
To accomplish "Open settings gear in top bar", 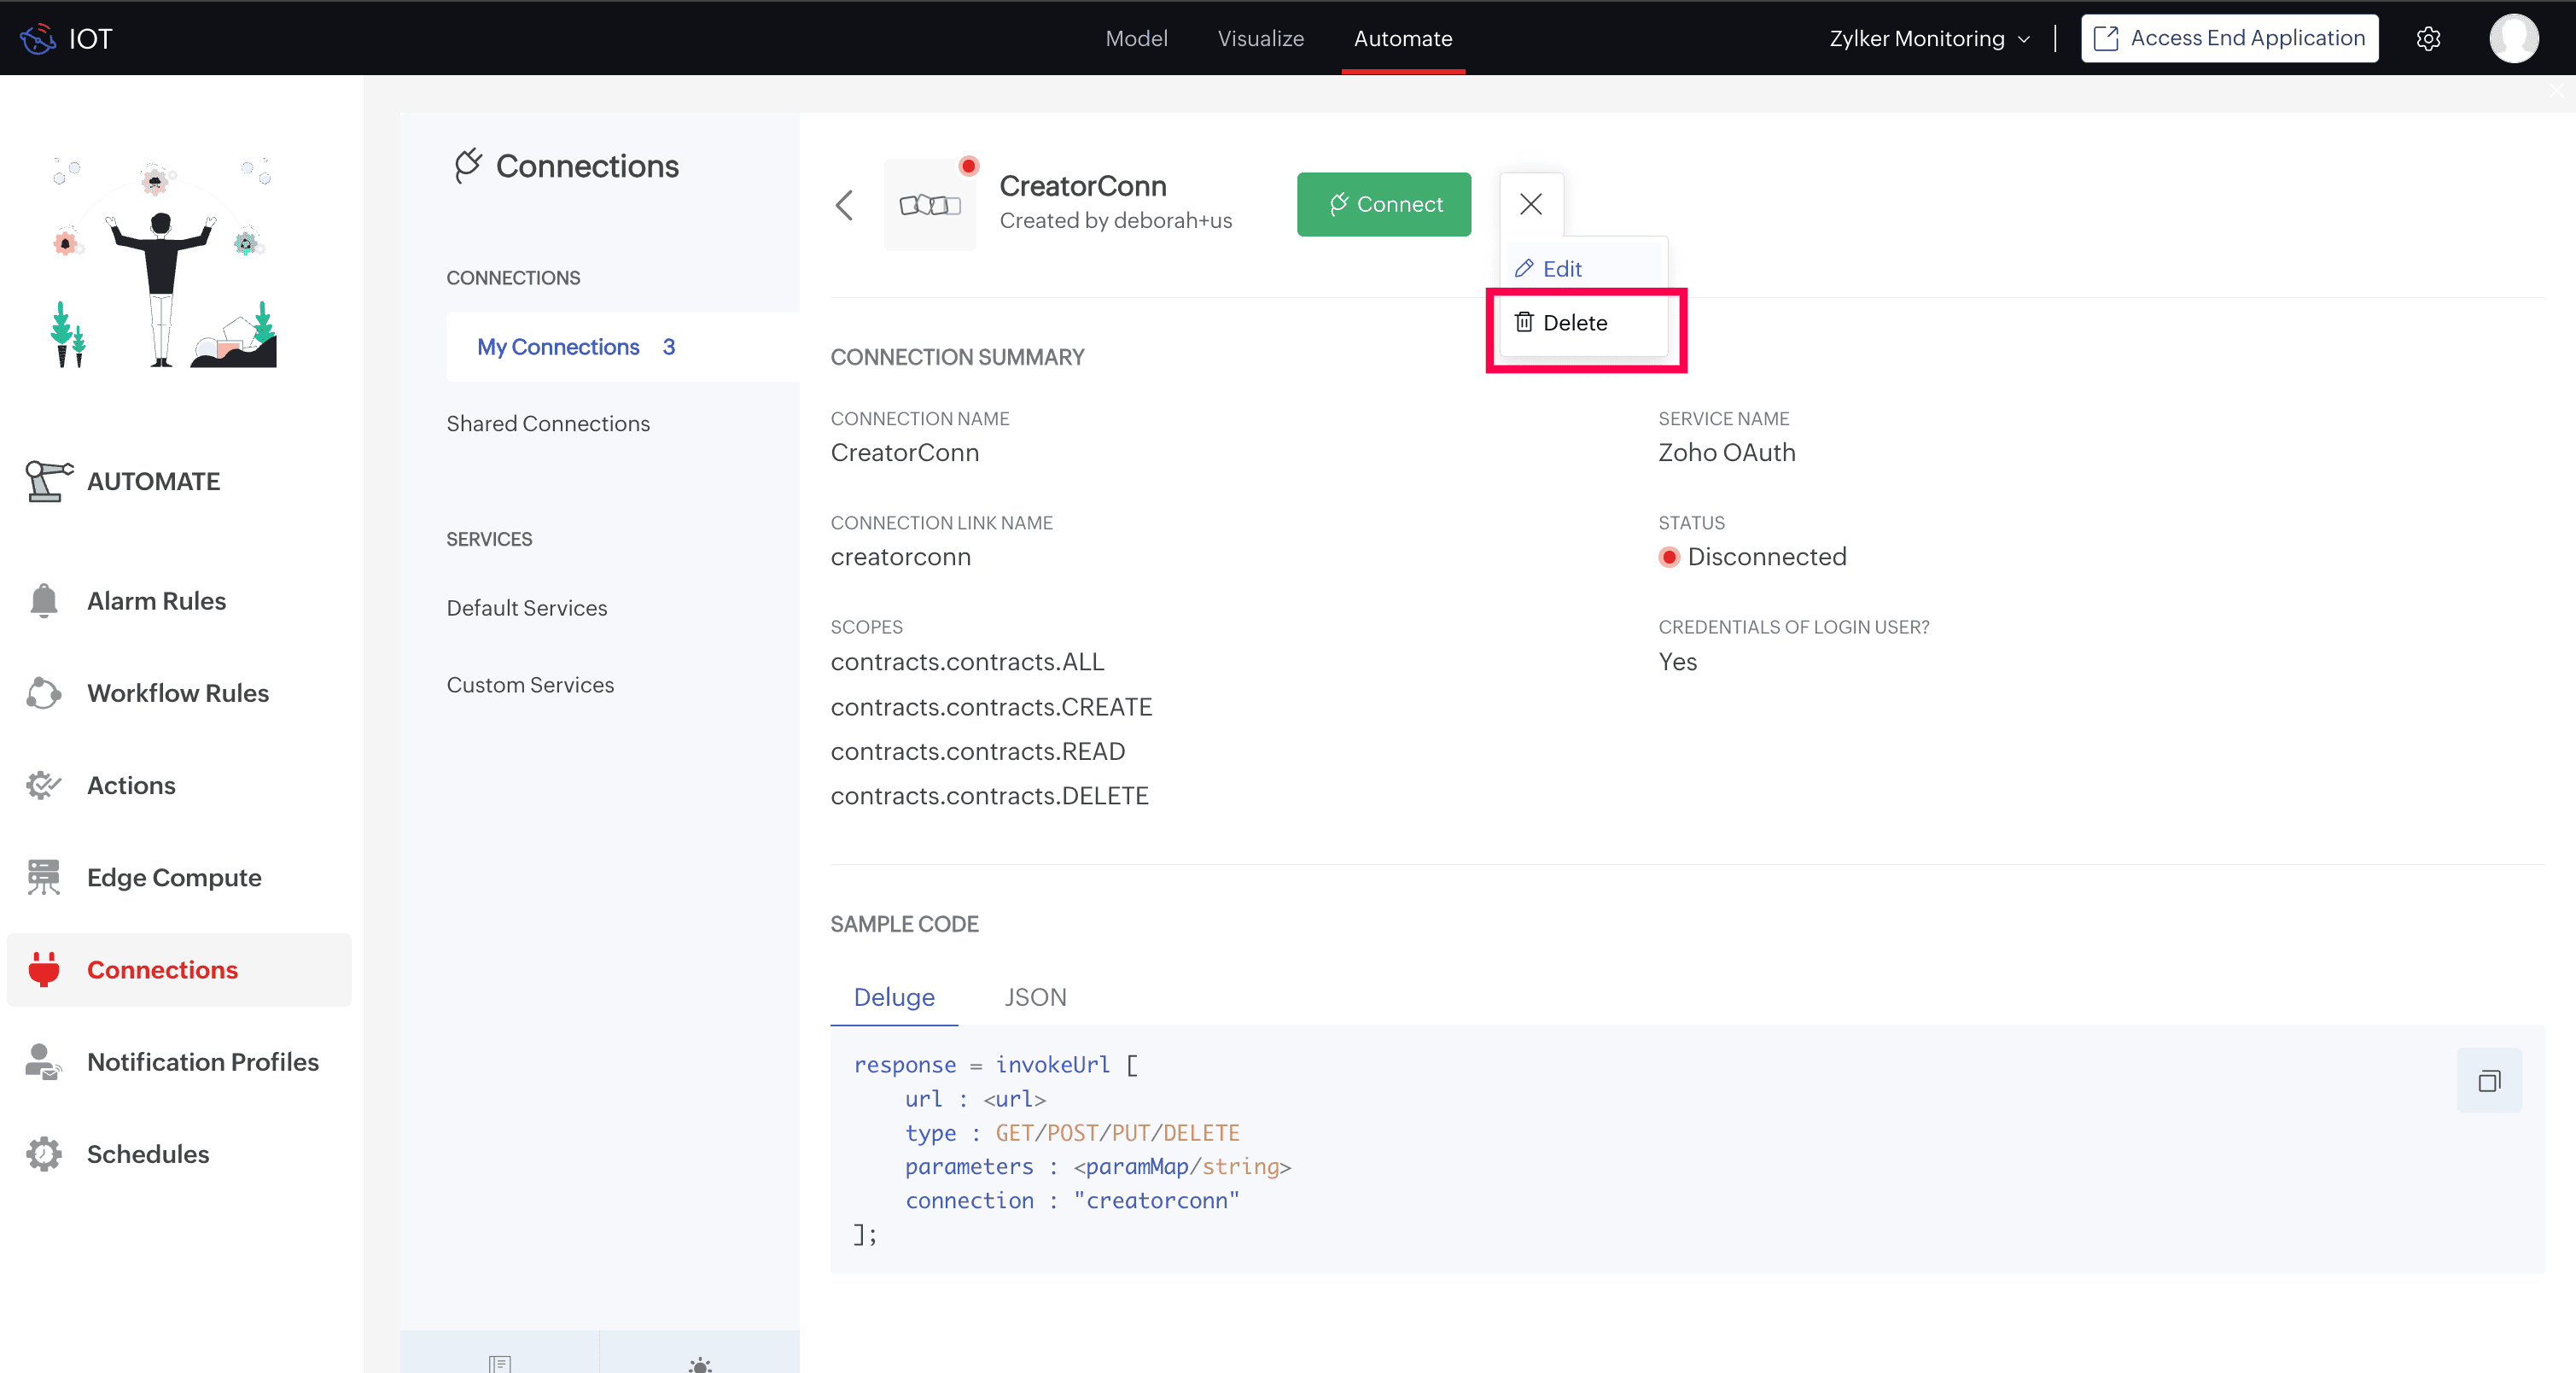I will [x=2428, y=38].
